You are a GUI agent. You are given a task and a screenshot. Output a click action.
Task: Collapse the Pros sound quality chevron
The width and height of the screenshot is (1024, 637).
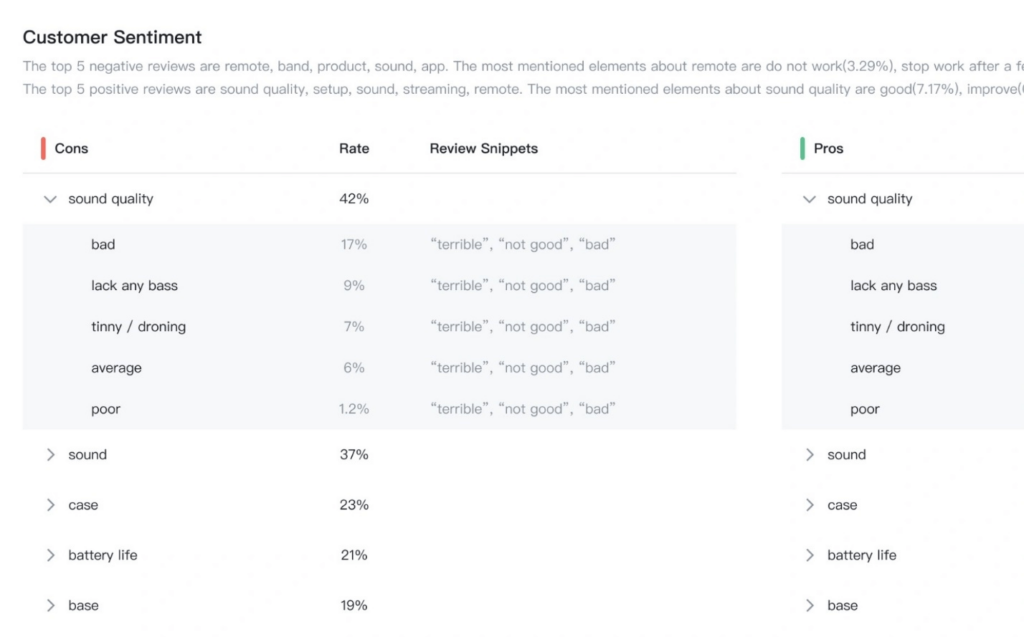pyautogui.click(x=809, y=199)
